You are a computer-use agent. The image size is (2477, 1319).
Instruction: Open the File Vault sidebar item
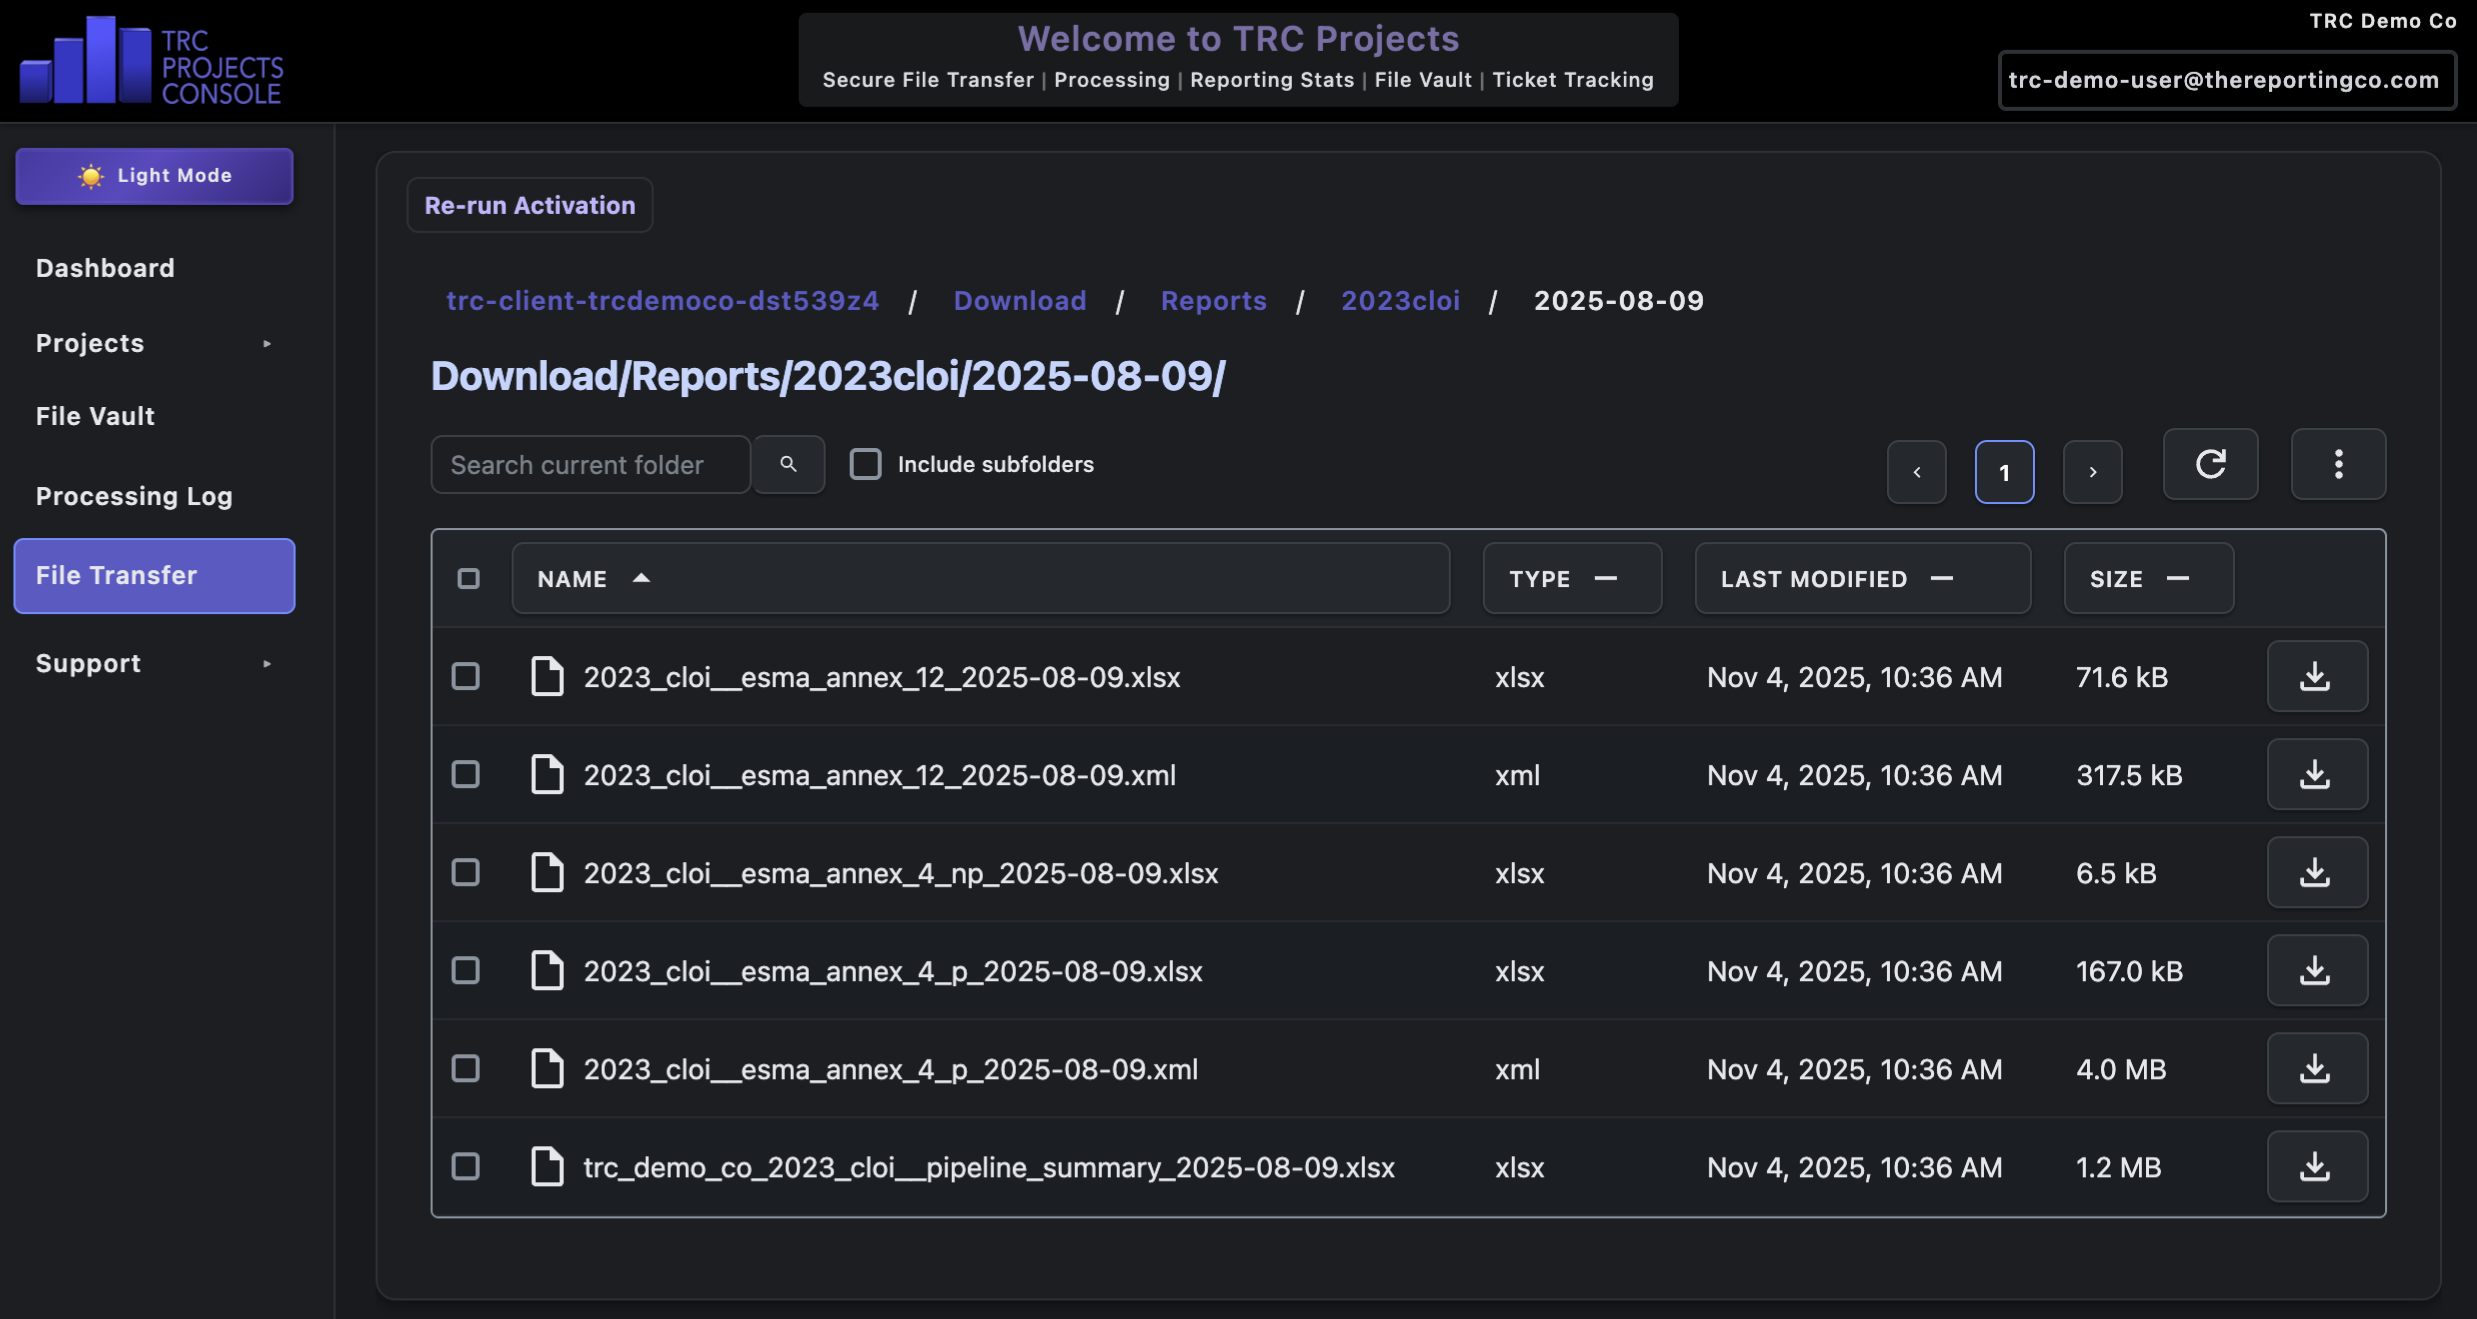point(95,416)
